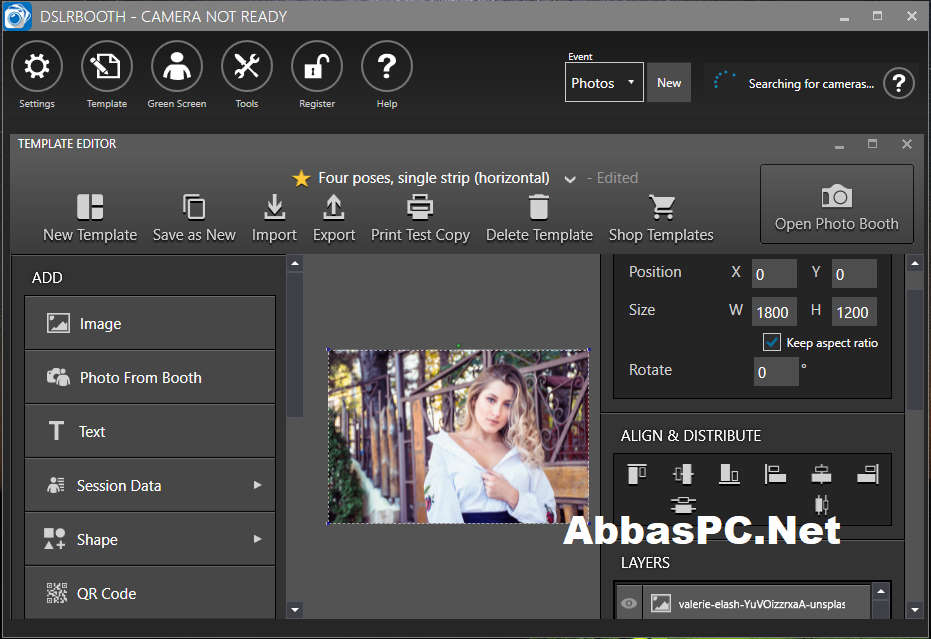Add a Text element
931x639 pixels.
(x=150, y=431)
